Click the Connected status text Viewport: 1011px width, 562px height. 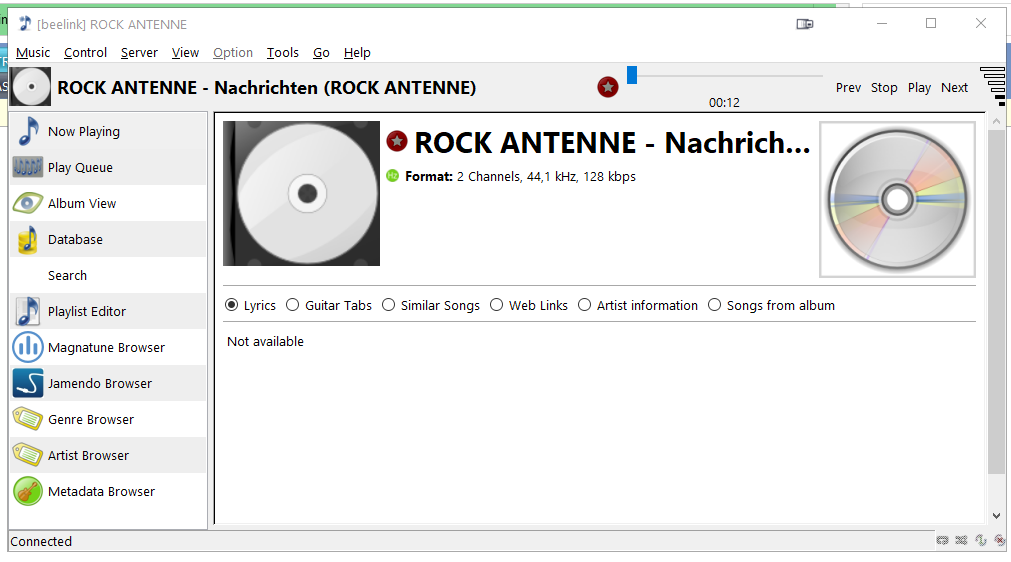(41, 541)
